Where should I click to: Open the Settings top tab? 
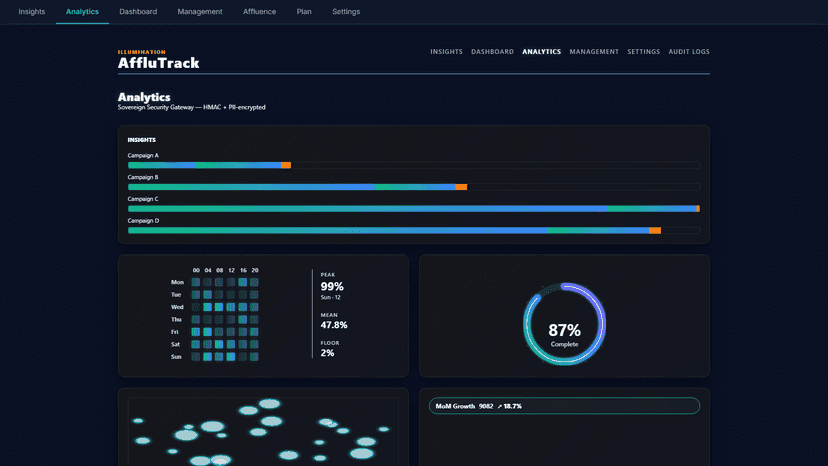(x=346, y=12)
